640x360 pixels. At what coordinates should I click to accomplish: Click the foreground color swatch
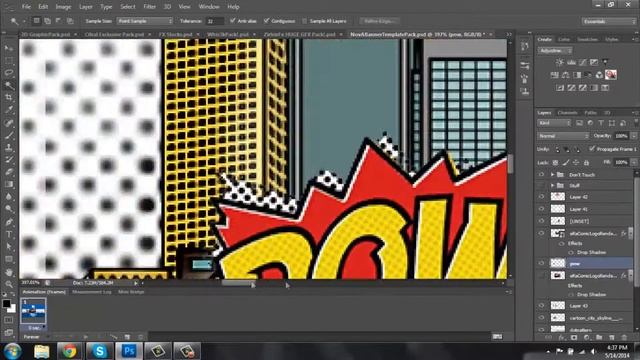coord(6,304)
